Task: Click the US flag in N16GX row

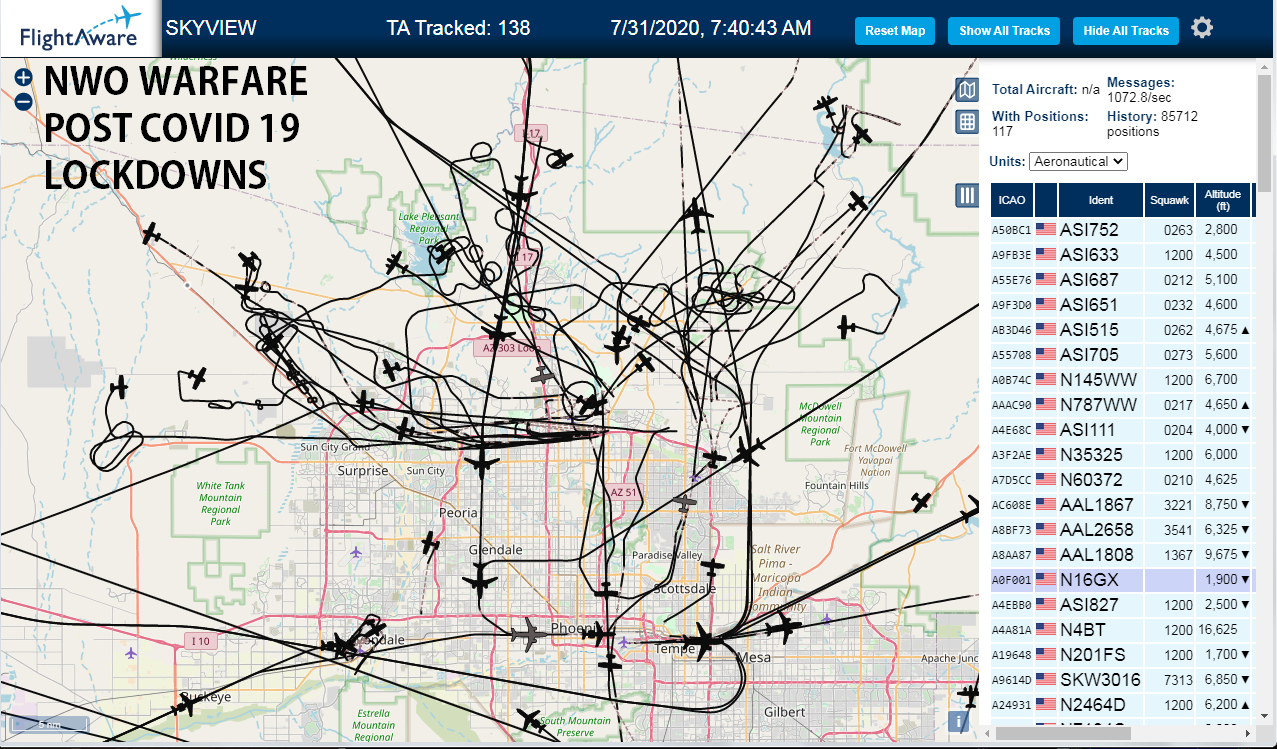Action: 1046,579
